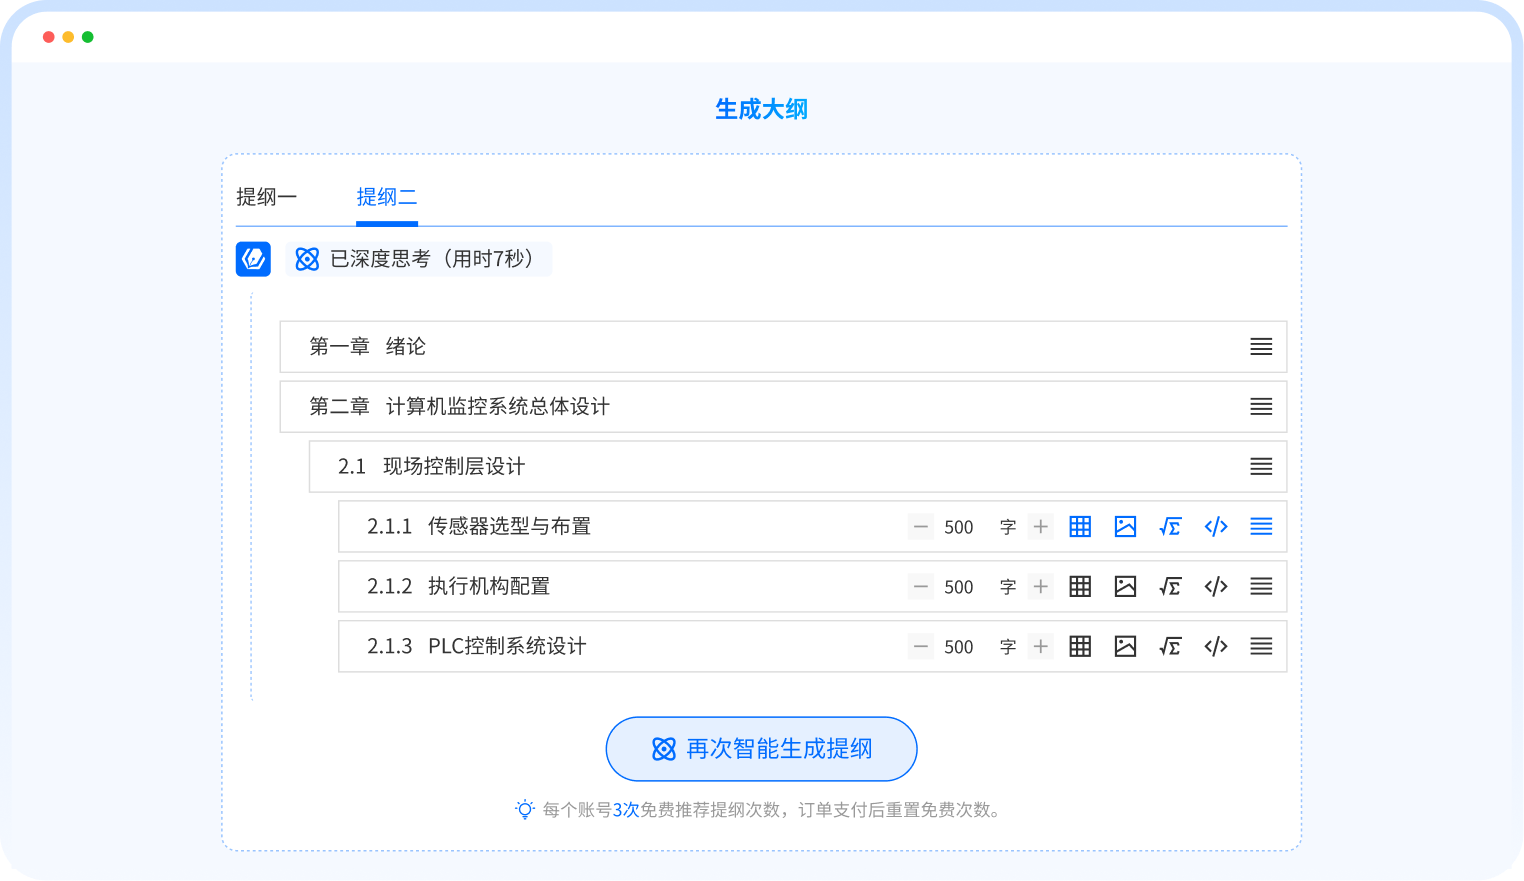Enable the table option for 2.1.2
The width and height of the screenshot is (1524, 881).
[1080, 586]
